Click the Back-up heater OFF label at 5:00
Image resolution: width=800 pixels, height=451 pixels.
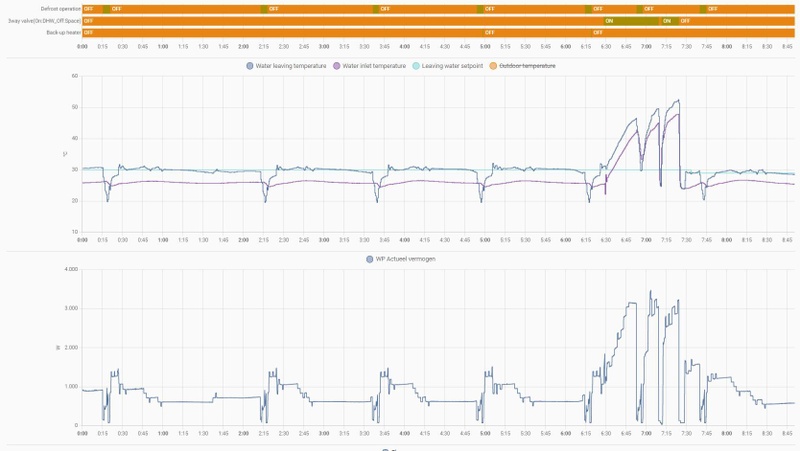(490, 33)
